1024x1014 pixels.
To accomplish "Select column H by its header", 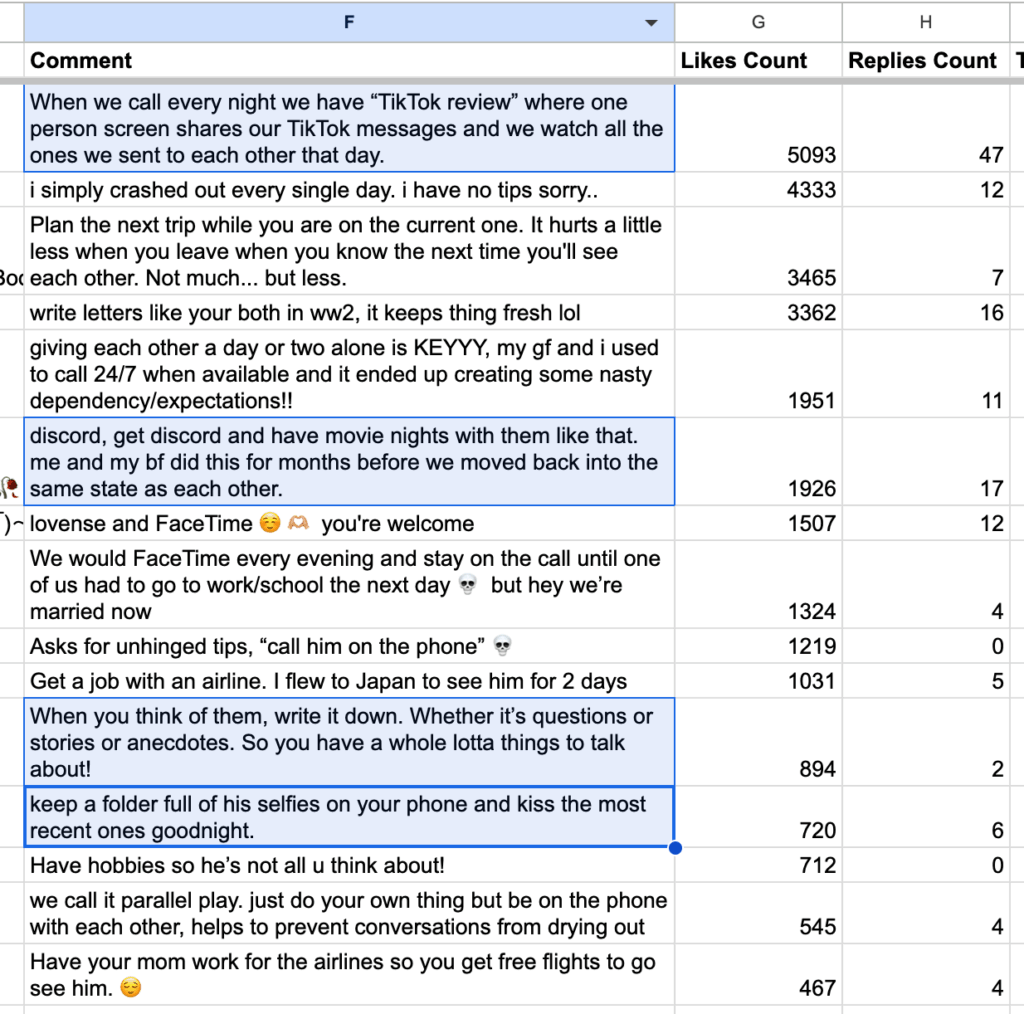I will coord(927,22).
